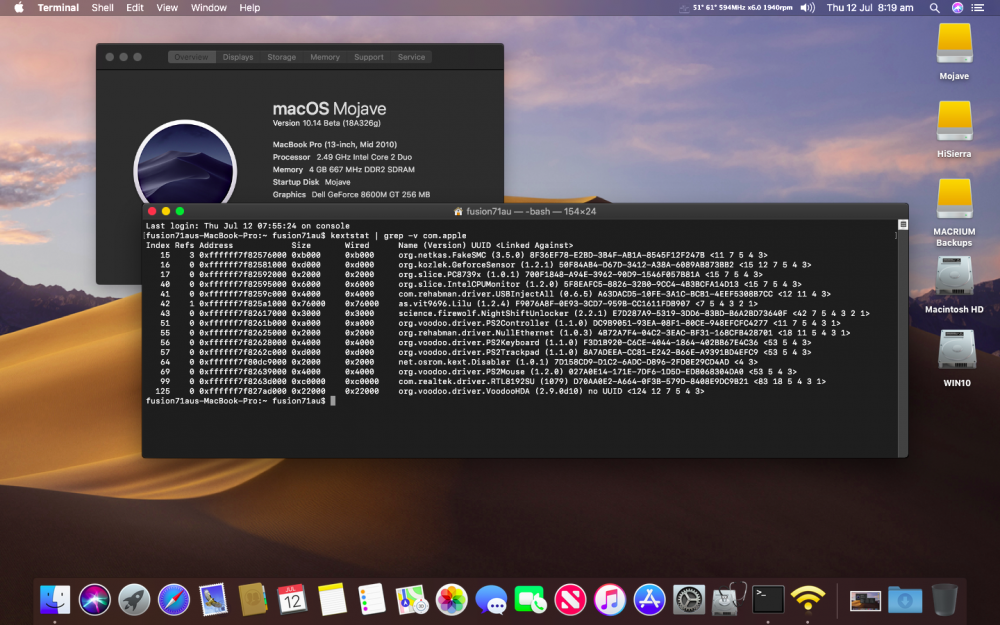The height and width of the screenshot is (625, 1000).
Task: Open Launchpad rocket icon in Dock
Action: pyautogui.click(x=134, y=600)
